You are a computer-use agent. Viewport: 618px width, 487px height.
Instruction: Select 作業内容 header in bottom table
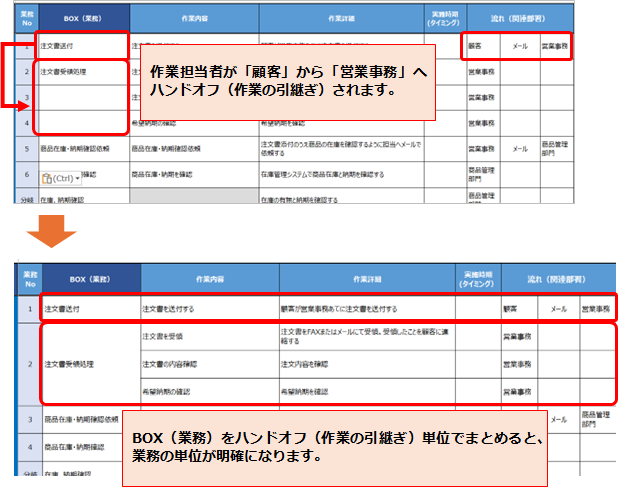210,279
